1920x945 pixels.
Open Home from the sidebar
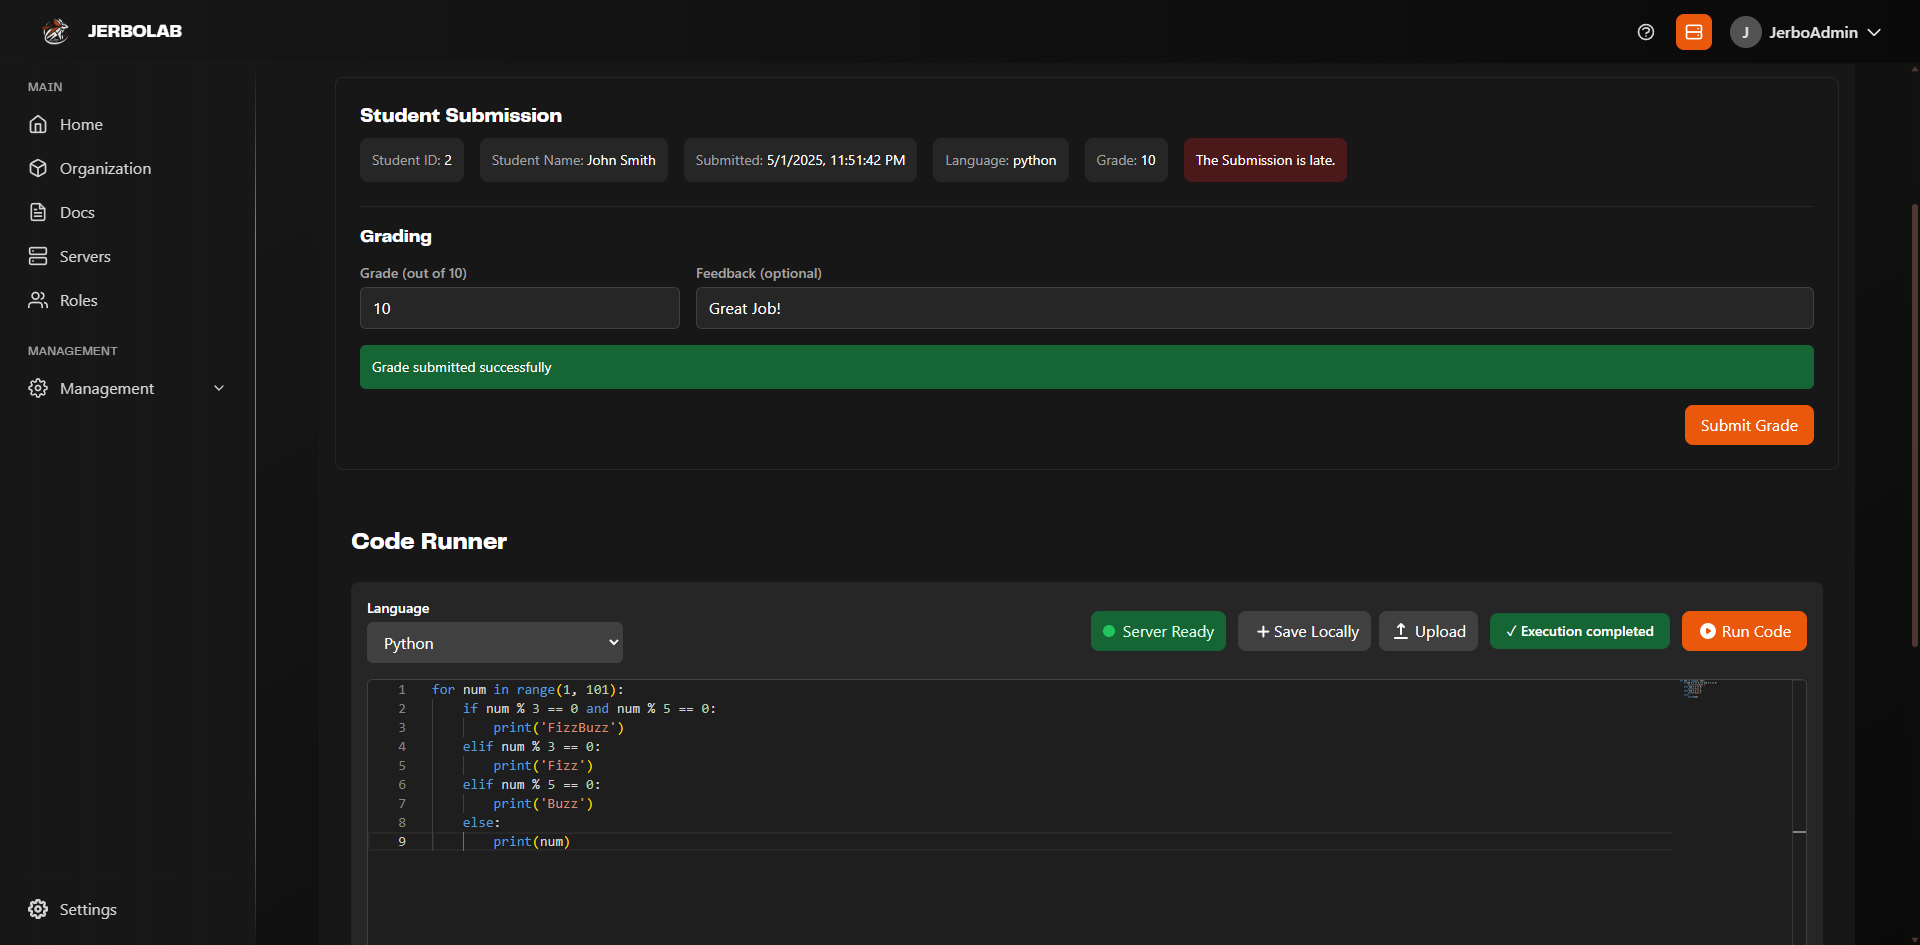click(x=81, y=124)
